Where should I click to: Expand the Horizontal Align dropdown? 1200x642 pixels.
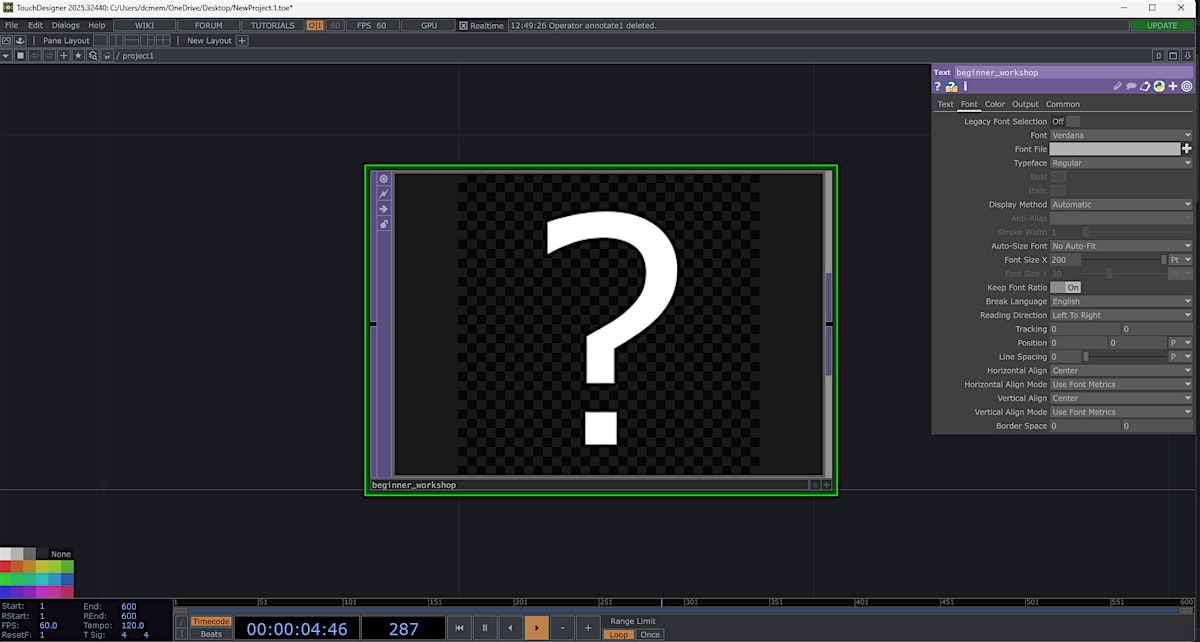pyautogui.click(x=1120, y=371)
